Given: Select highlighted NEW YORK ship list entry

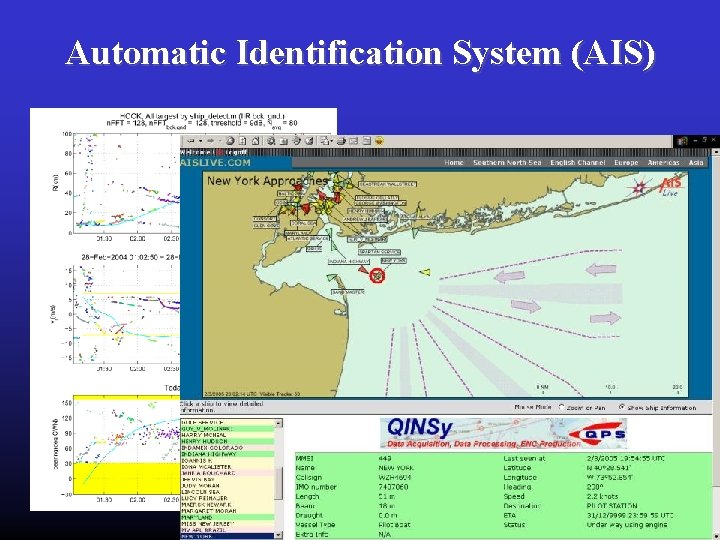Looking at the screenshot, I should 227,536.
